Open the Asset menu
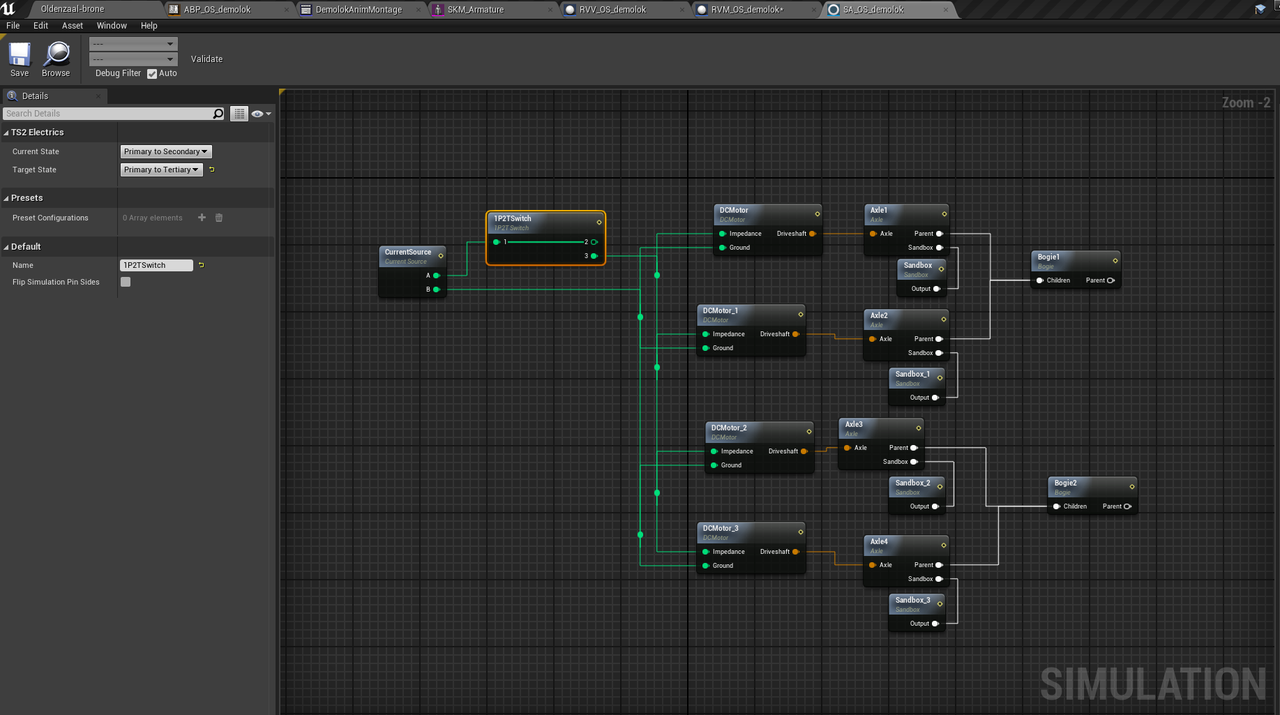Image resolution: width=1280 pixels, height=715 pixels. [x=73, y=26]
